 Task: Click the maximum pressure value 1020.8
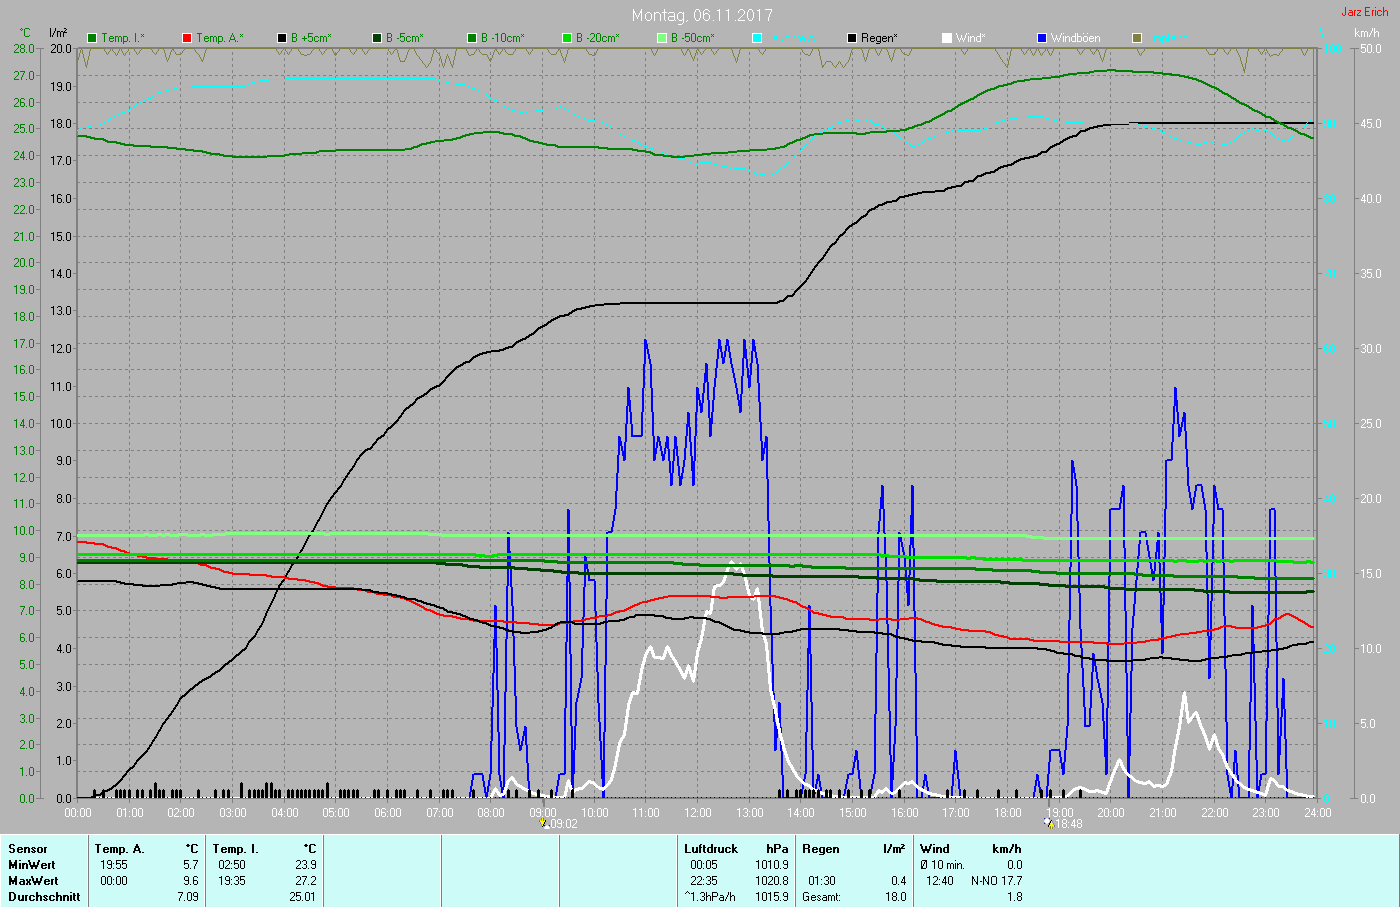772,881
